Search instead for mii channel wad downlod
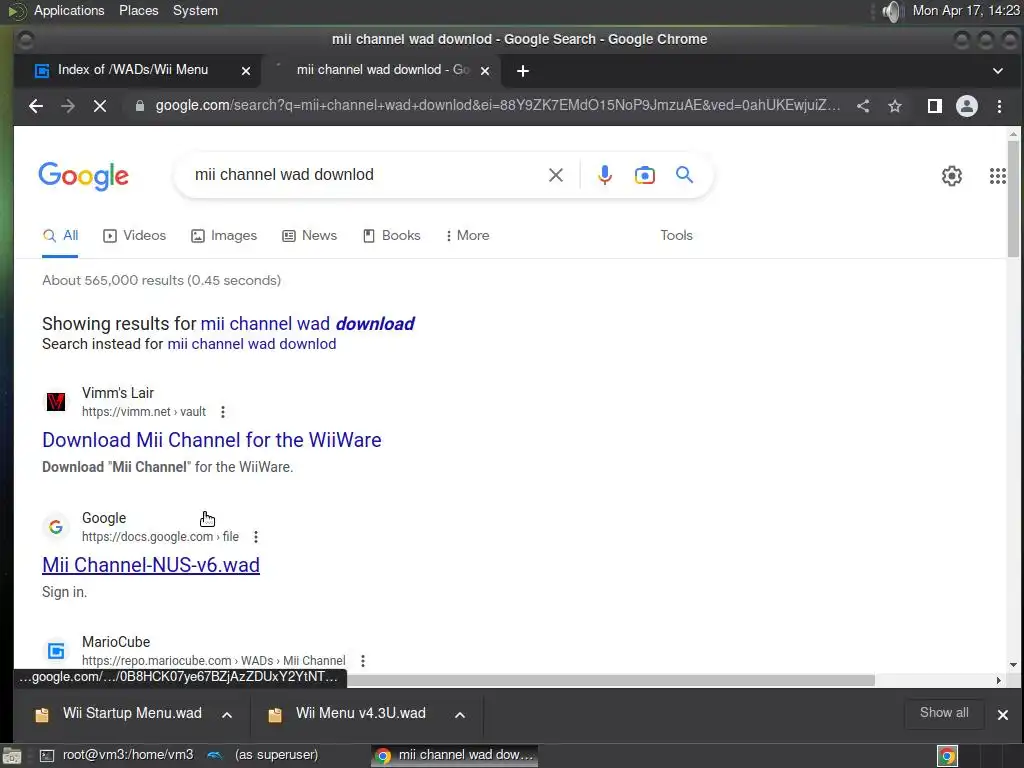The height and width of the screenshot is (768, 1024). (251, 344)
